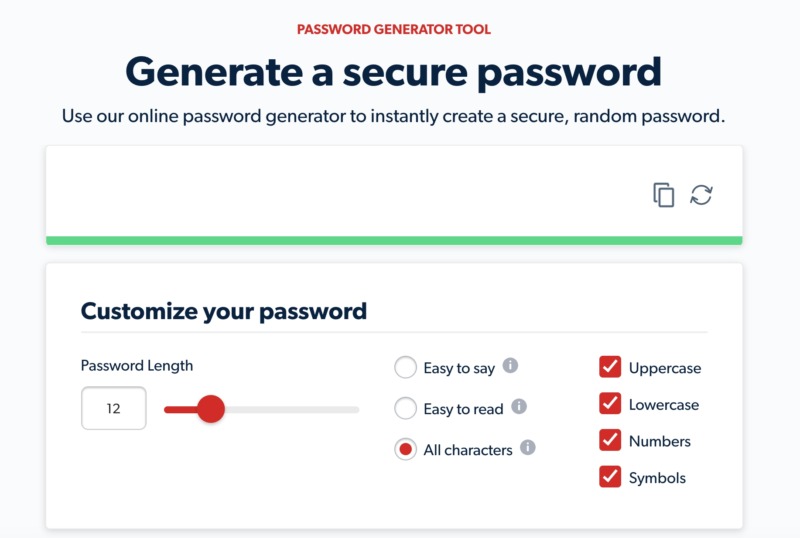Show info for All characters

pyautogui.click(x=528, y=448)
